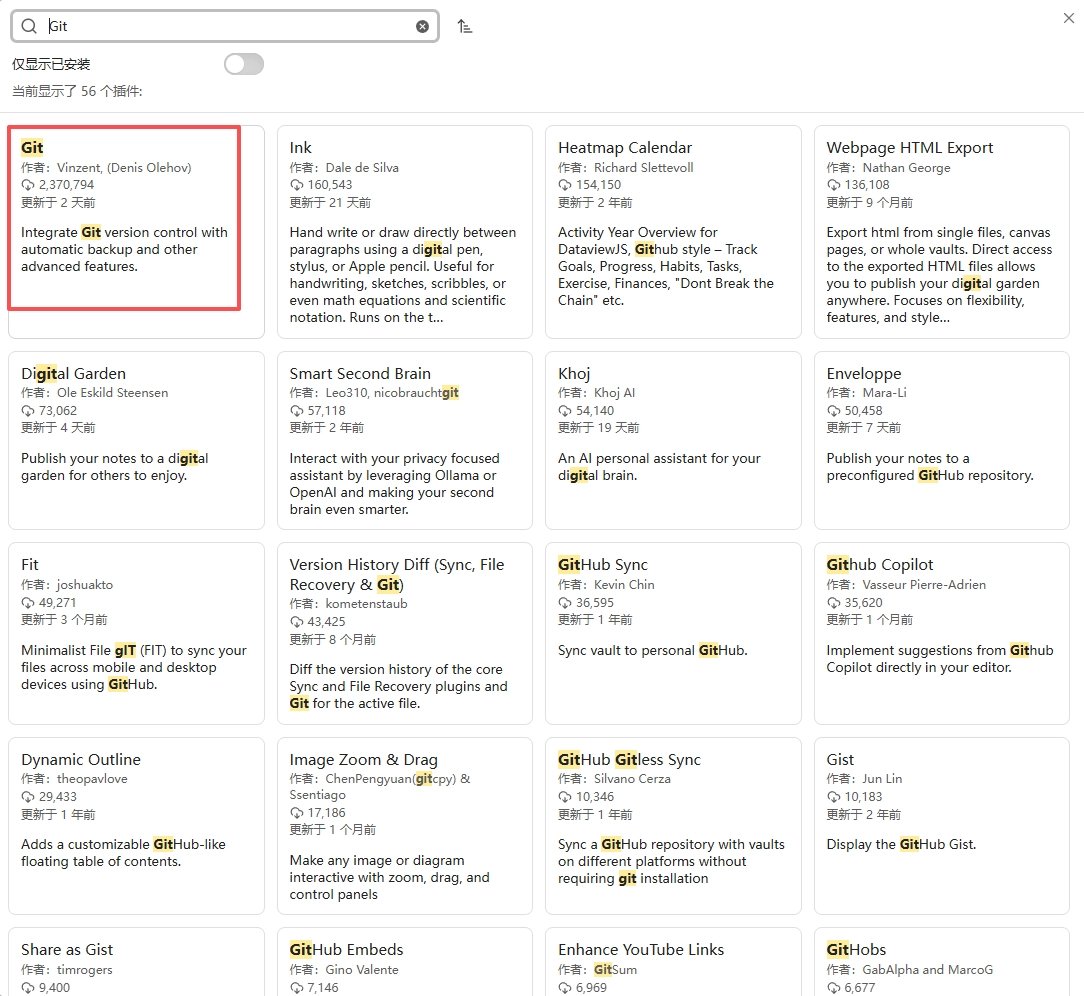Open the Smart Second Brain plugin
1084x996 pixels.
click(x=404, y=440)
